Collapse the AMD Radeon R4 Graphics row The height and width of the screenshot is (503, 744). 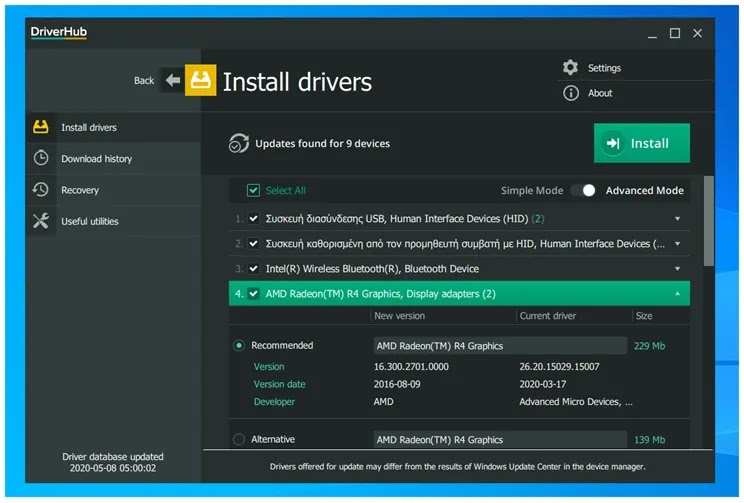[x=678, y=294]
